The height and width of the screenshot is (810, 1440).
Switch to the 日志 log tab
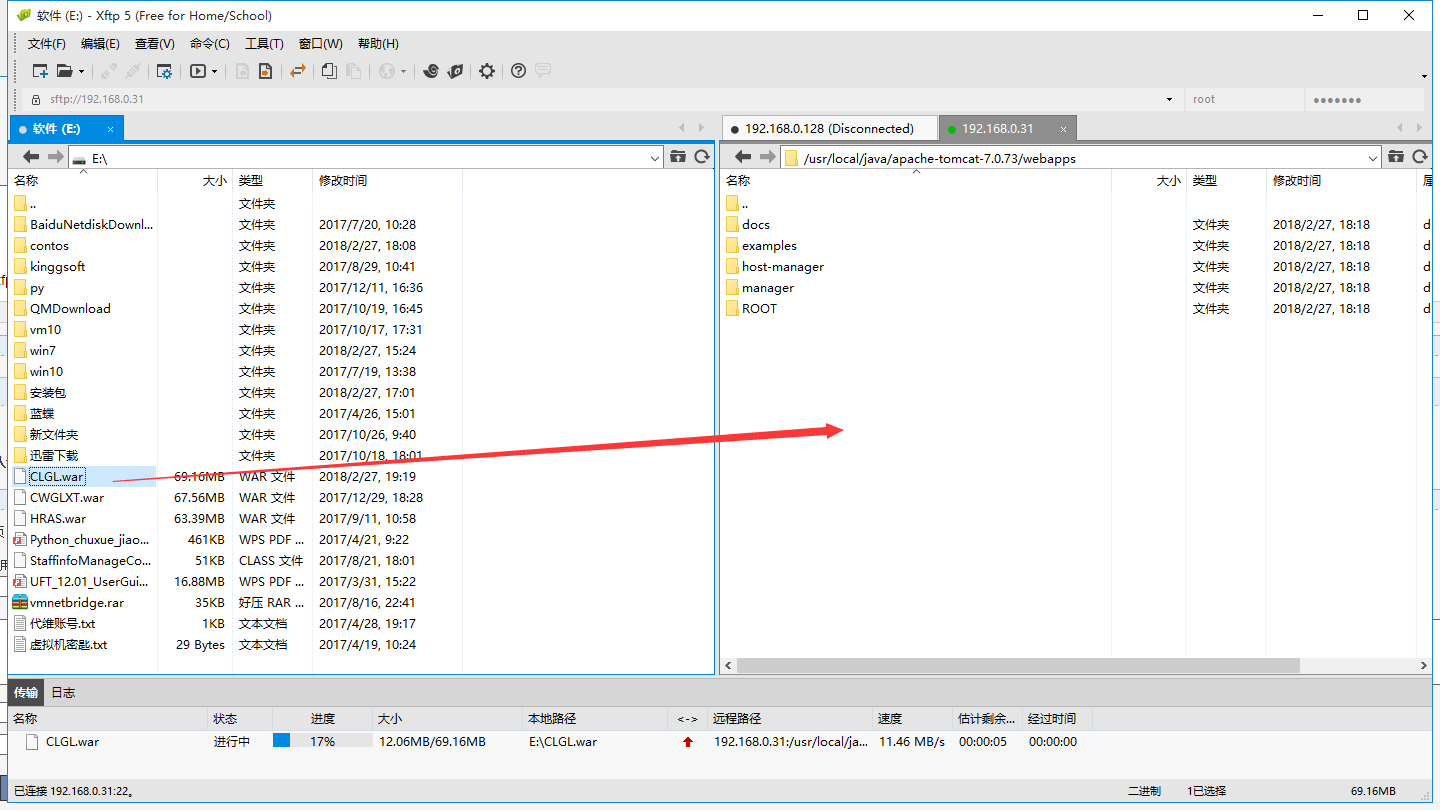click(x=63, y=693)
